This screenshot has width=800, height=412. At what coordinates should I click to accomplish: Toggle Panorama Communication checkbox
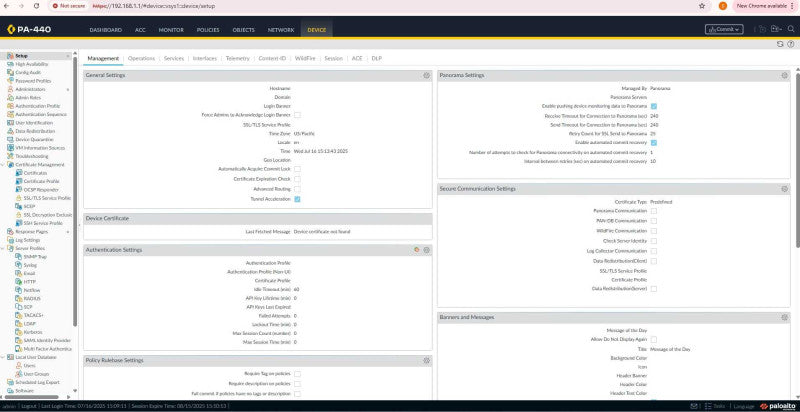point(654,211)
